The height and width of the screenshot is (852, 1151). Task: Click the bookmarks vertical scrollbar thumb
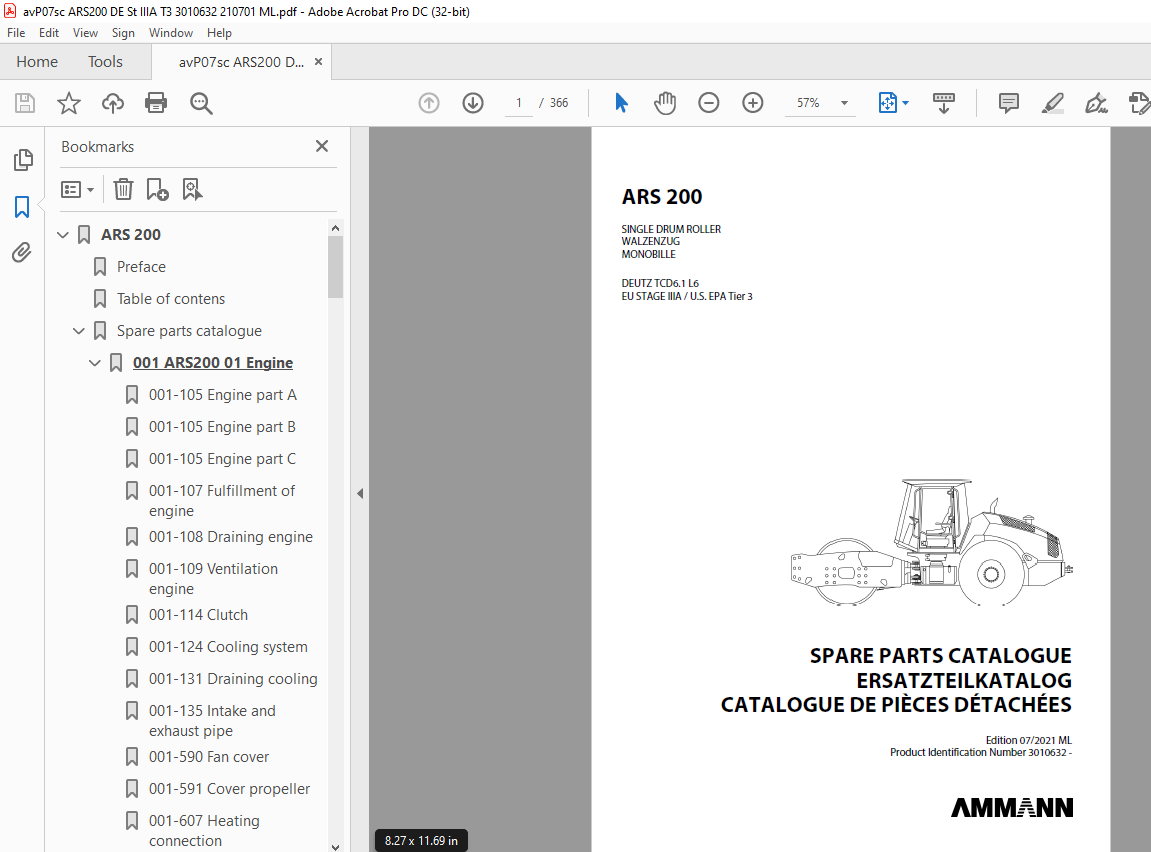[335, 267]
